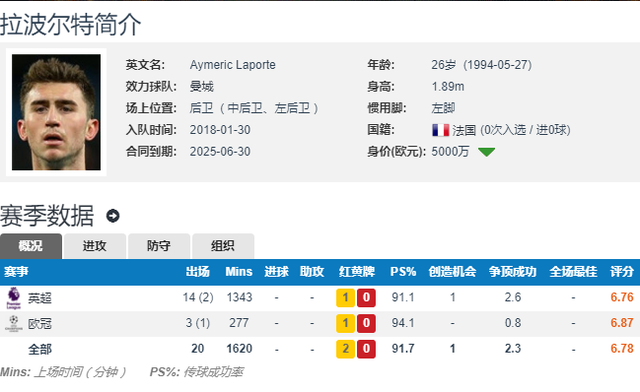Image resolution: width=640 pixels, height=392 pixels.
Task: Switch to the 防守 tab
Action: coord(159,246)
